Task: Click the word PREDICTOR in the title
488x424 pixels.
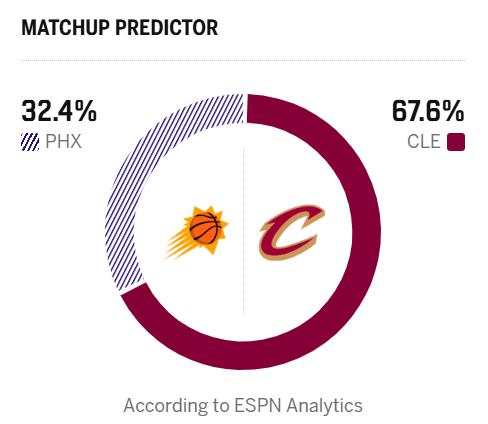Action: 167,27
